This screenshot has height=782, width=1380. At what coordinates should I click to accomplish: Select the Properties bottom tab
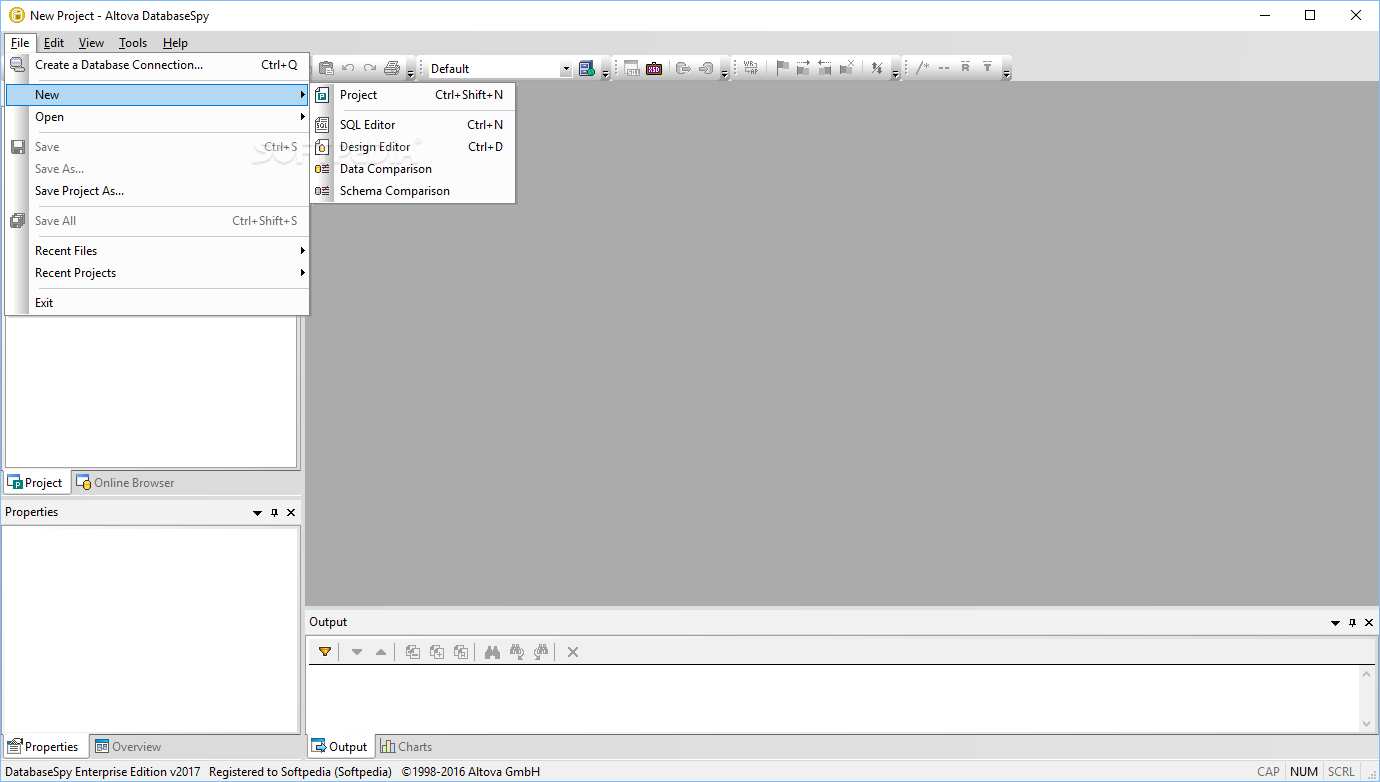pyautogui.click(x=44, y=747)
